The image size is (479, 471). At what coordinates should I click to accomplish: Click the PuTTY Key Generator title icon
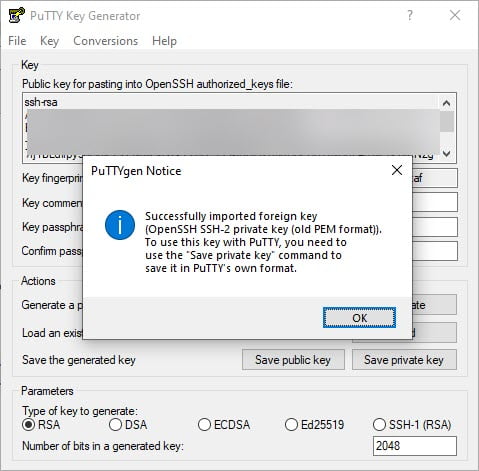[16, 15]
